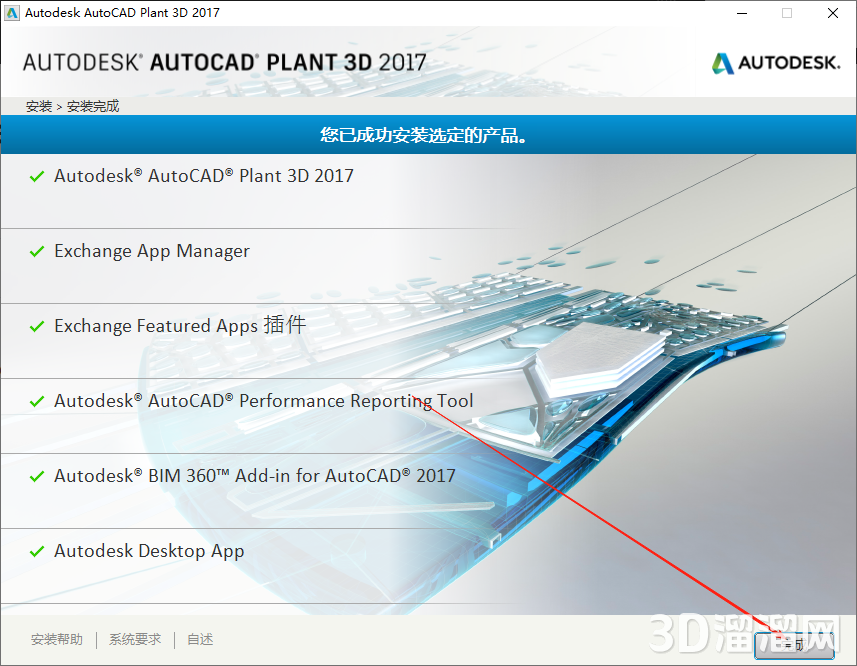Viewport: 857px width, 666px height.
Task: Click the 完成 (Finish) button
Action: tap(794, 645)
